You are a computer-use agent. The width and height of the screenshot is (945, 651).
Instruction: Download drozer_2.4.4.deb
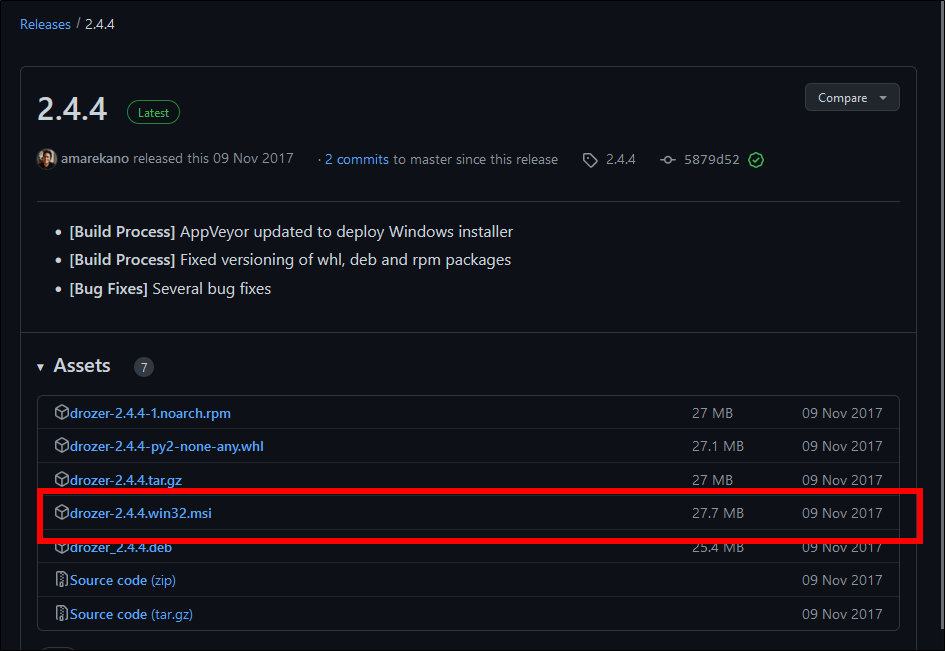pos(121,547)
